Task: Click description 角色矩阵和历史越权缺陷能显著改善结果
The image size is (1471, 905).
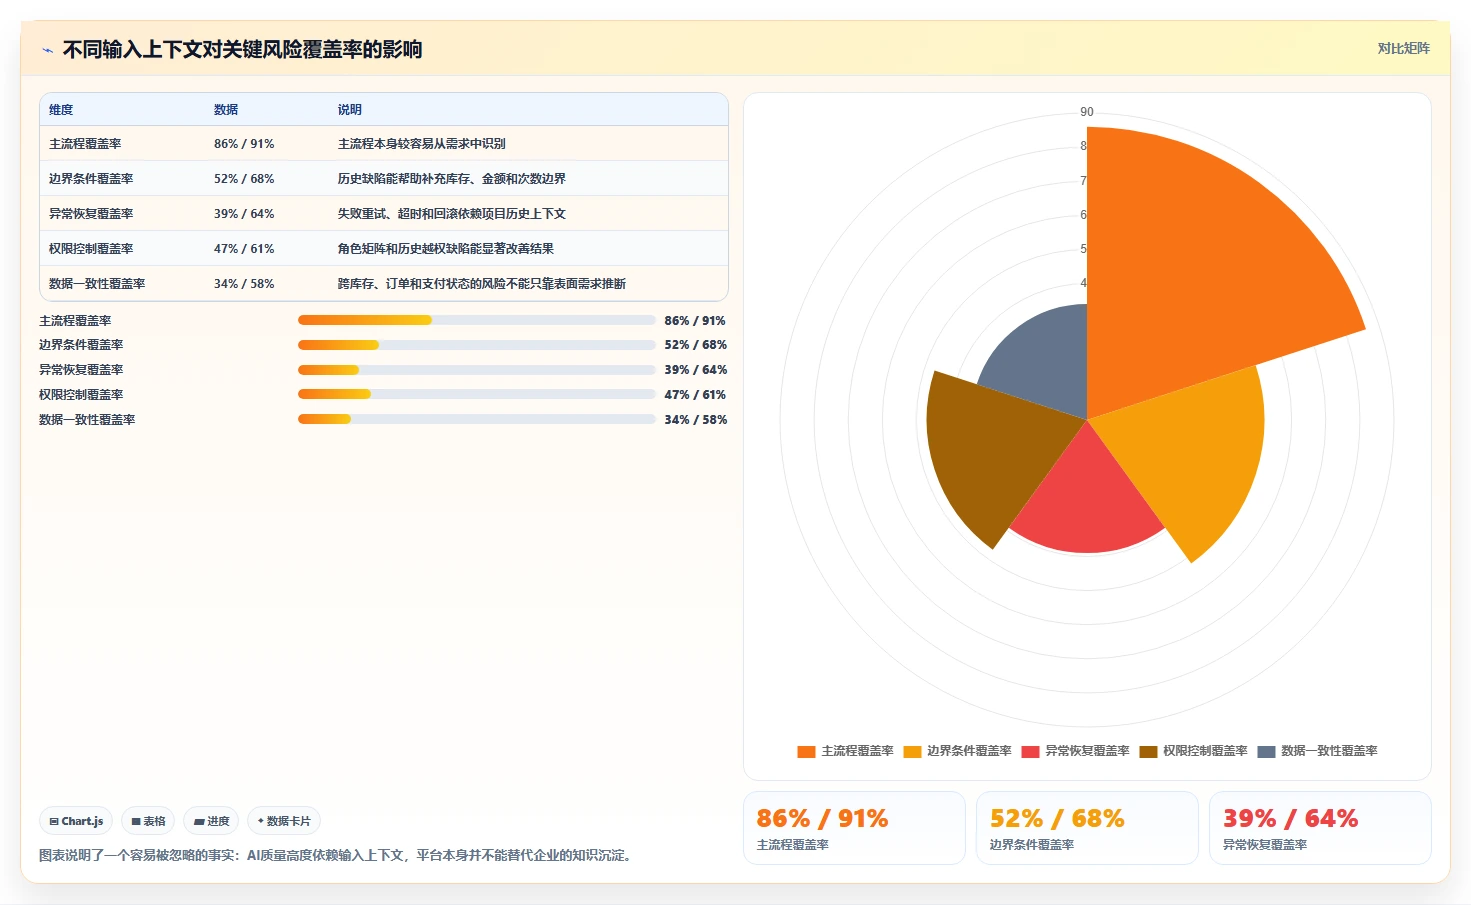Action: point(445,249)
